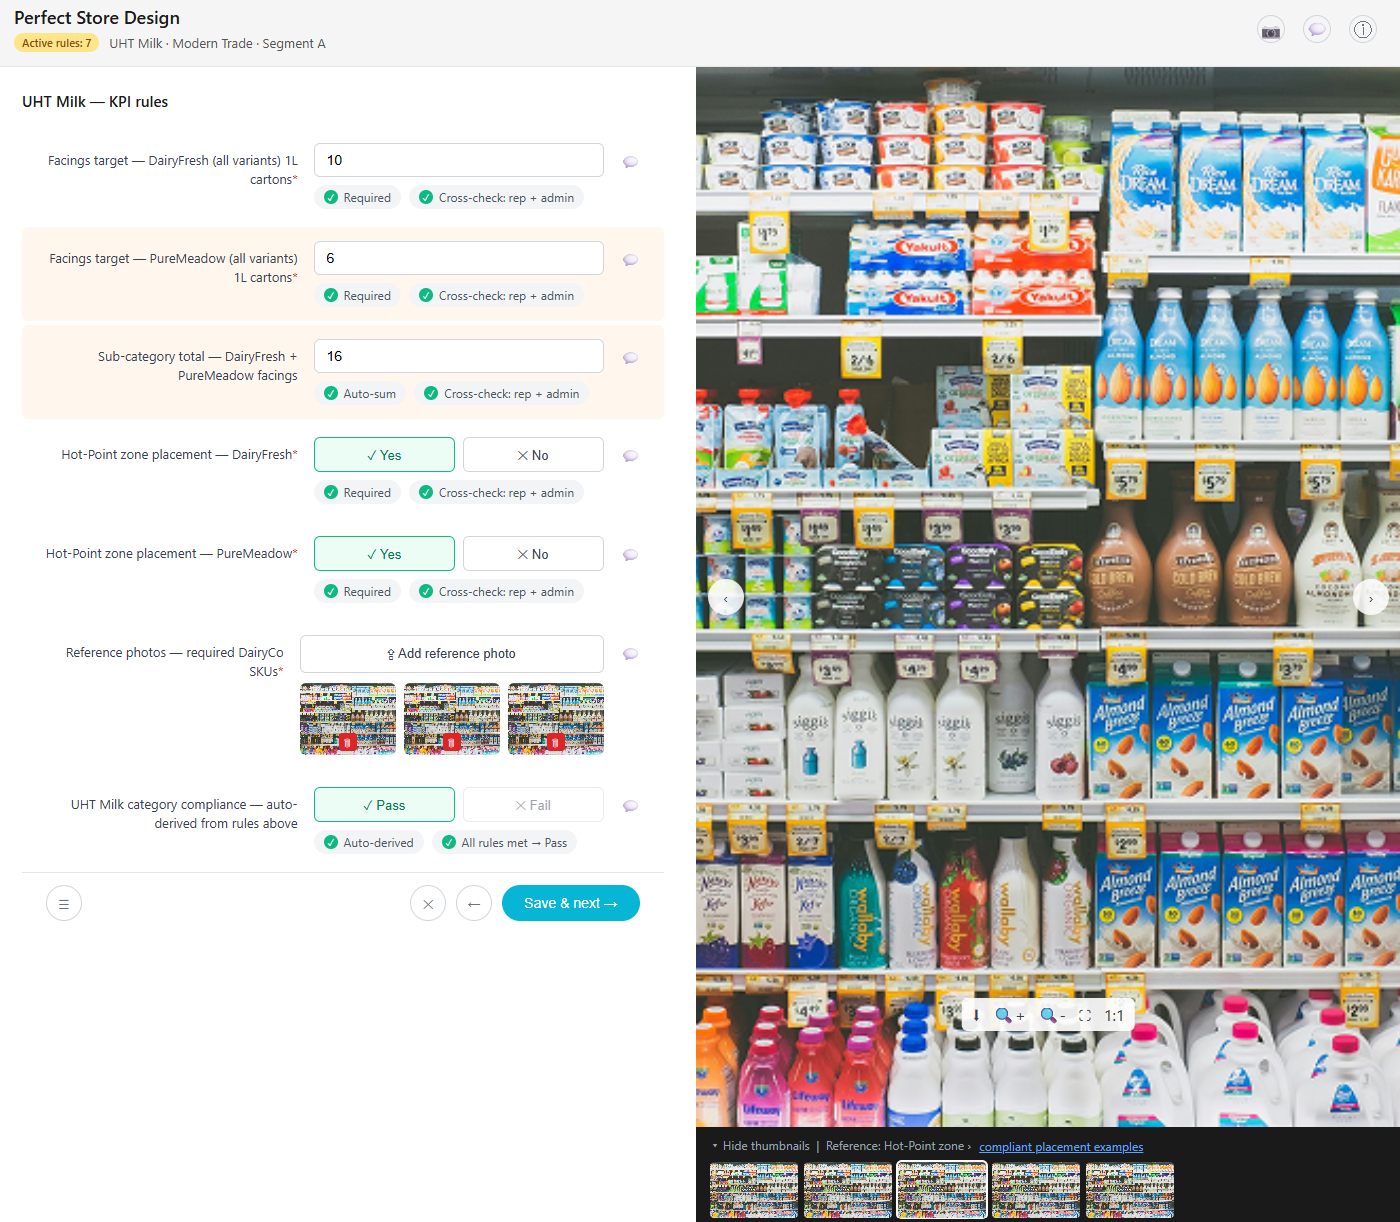Click Add reference photo button
Viewport: 1400px width, 1222px height.
point(452,654)
